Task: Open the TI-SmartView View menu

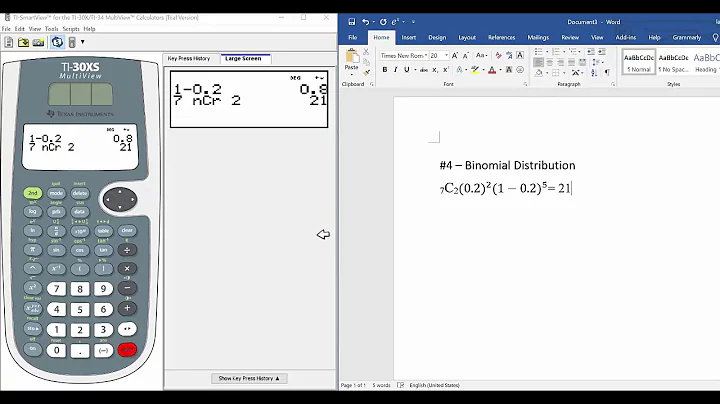Action: 34,28
